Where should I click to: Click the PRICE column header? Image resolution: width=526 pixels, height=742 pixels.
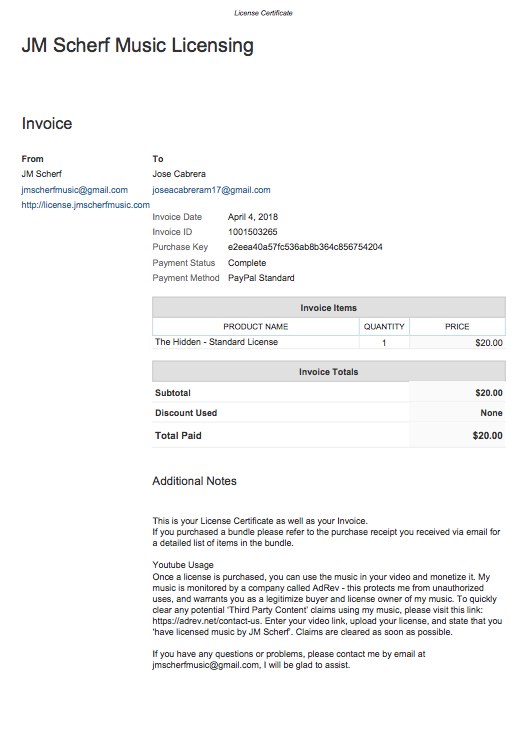tap(457, 327)
